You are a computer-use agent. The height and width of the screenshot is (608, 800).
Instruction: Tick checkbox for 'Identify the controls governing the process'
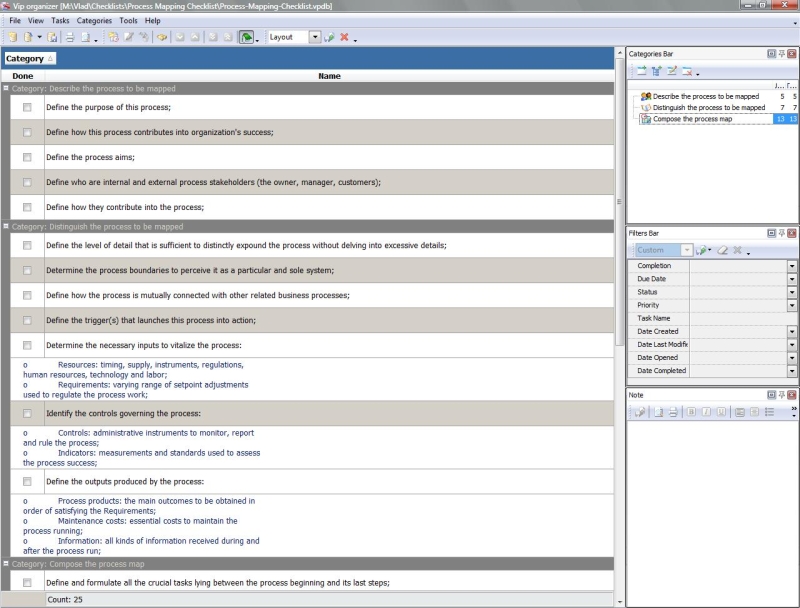click(27, 413)
